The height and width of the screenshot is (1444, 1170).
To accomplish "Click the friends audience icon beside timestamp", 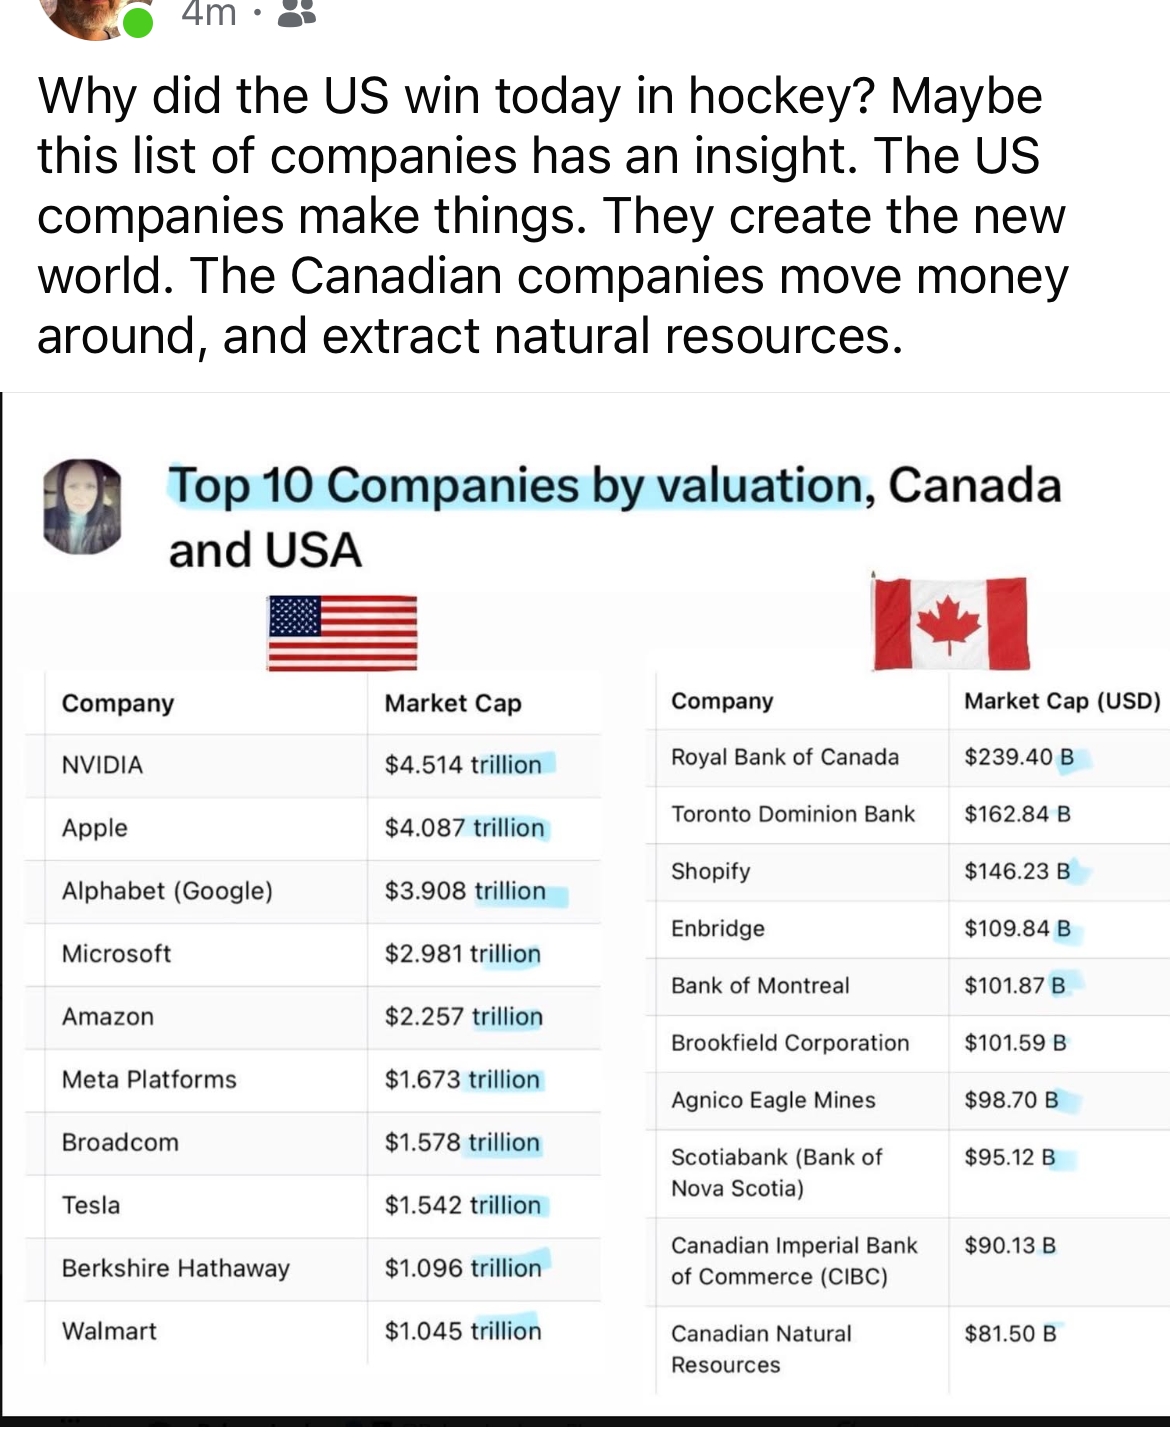I will 296,14.
